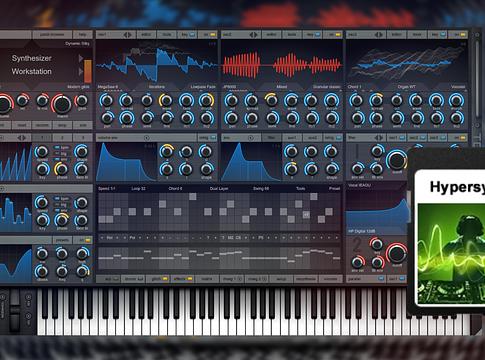Image resolution: width=485 pixels, height=360 pixels.
Task: Open the Speed 1/1 sequencer menu
Action: point(107,189)
